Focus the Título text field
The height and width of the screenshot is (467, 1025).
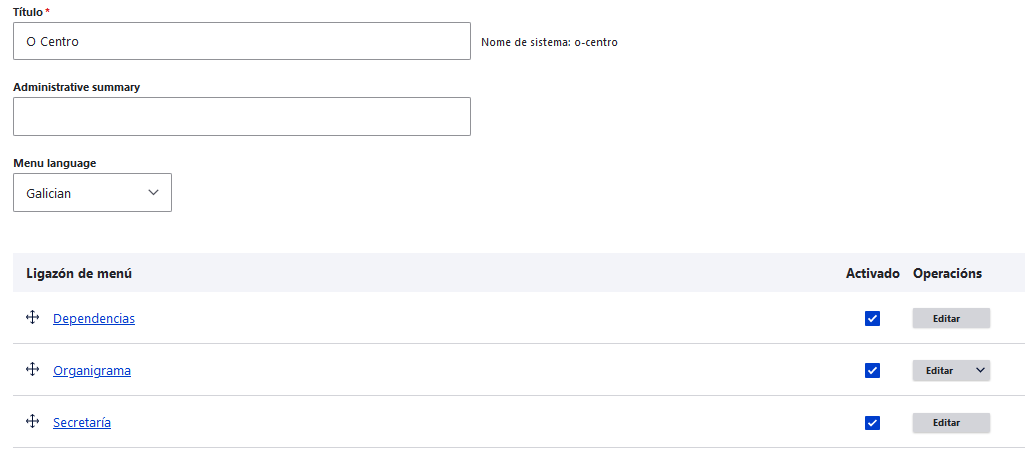pos(241,42)
